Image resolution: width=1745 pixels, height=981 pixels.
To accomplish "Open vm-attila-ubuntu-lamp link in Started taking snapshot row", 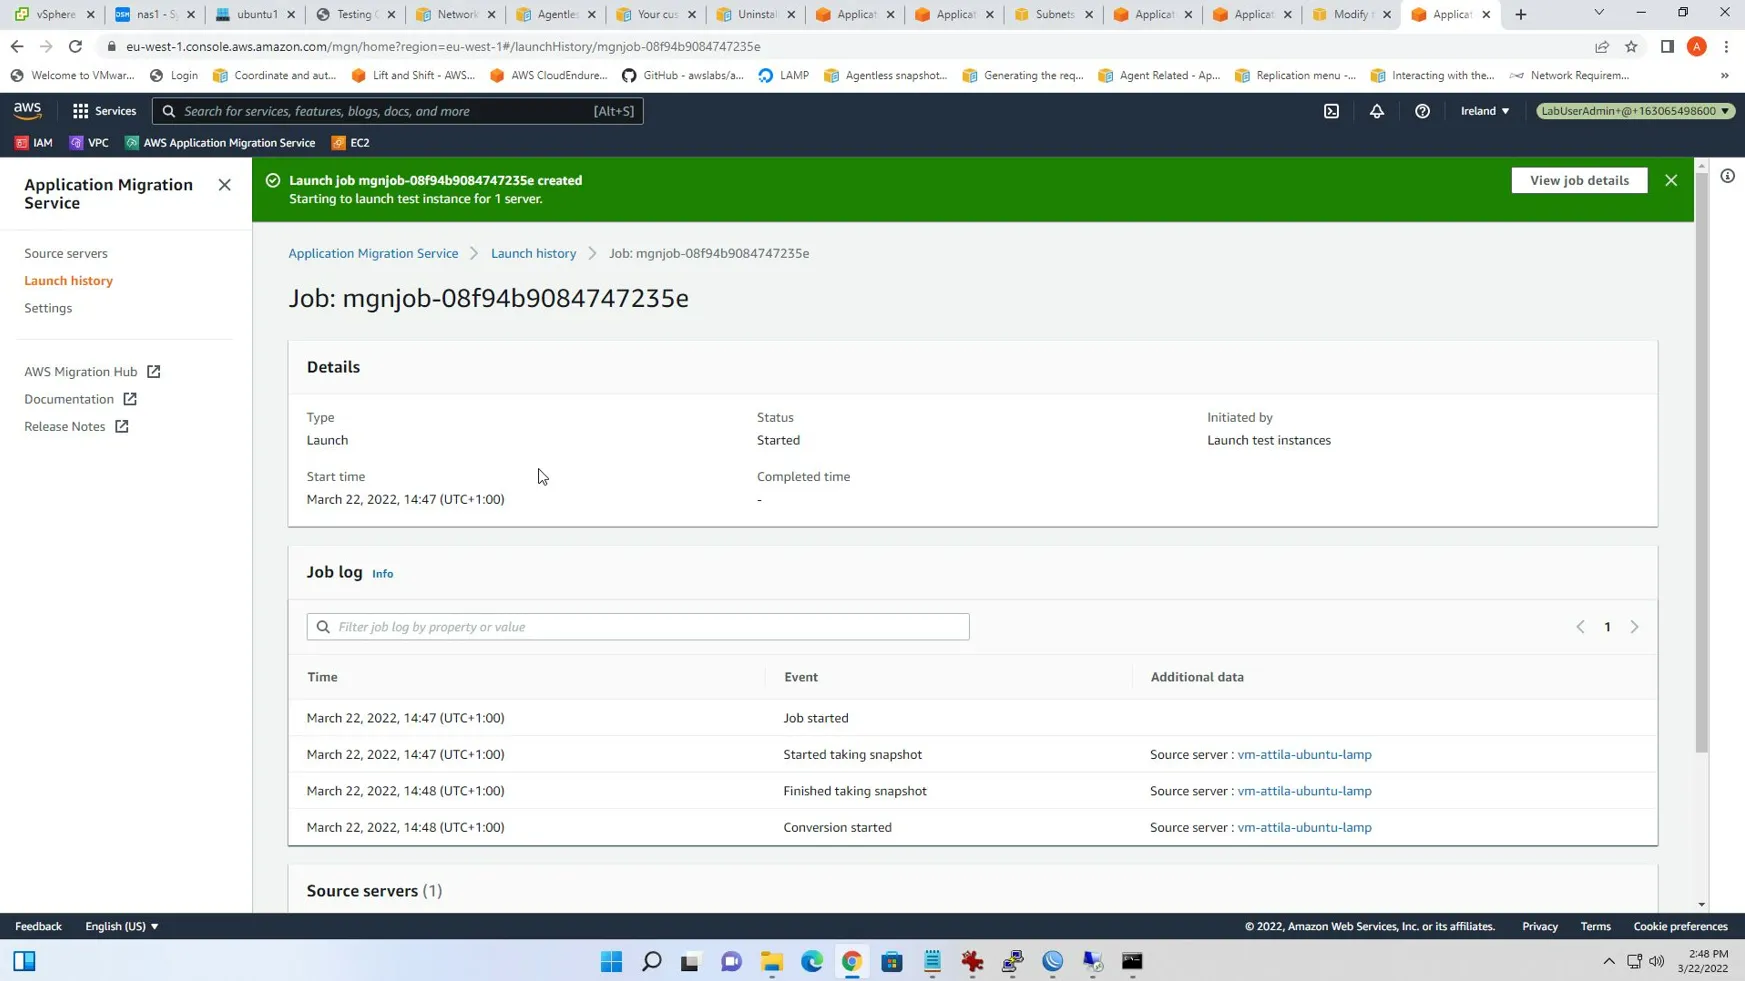I will [x=1304, y=754].
